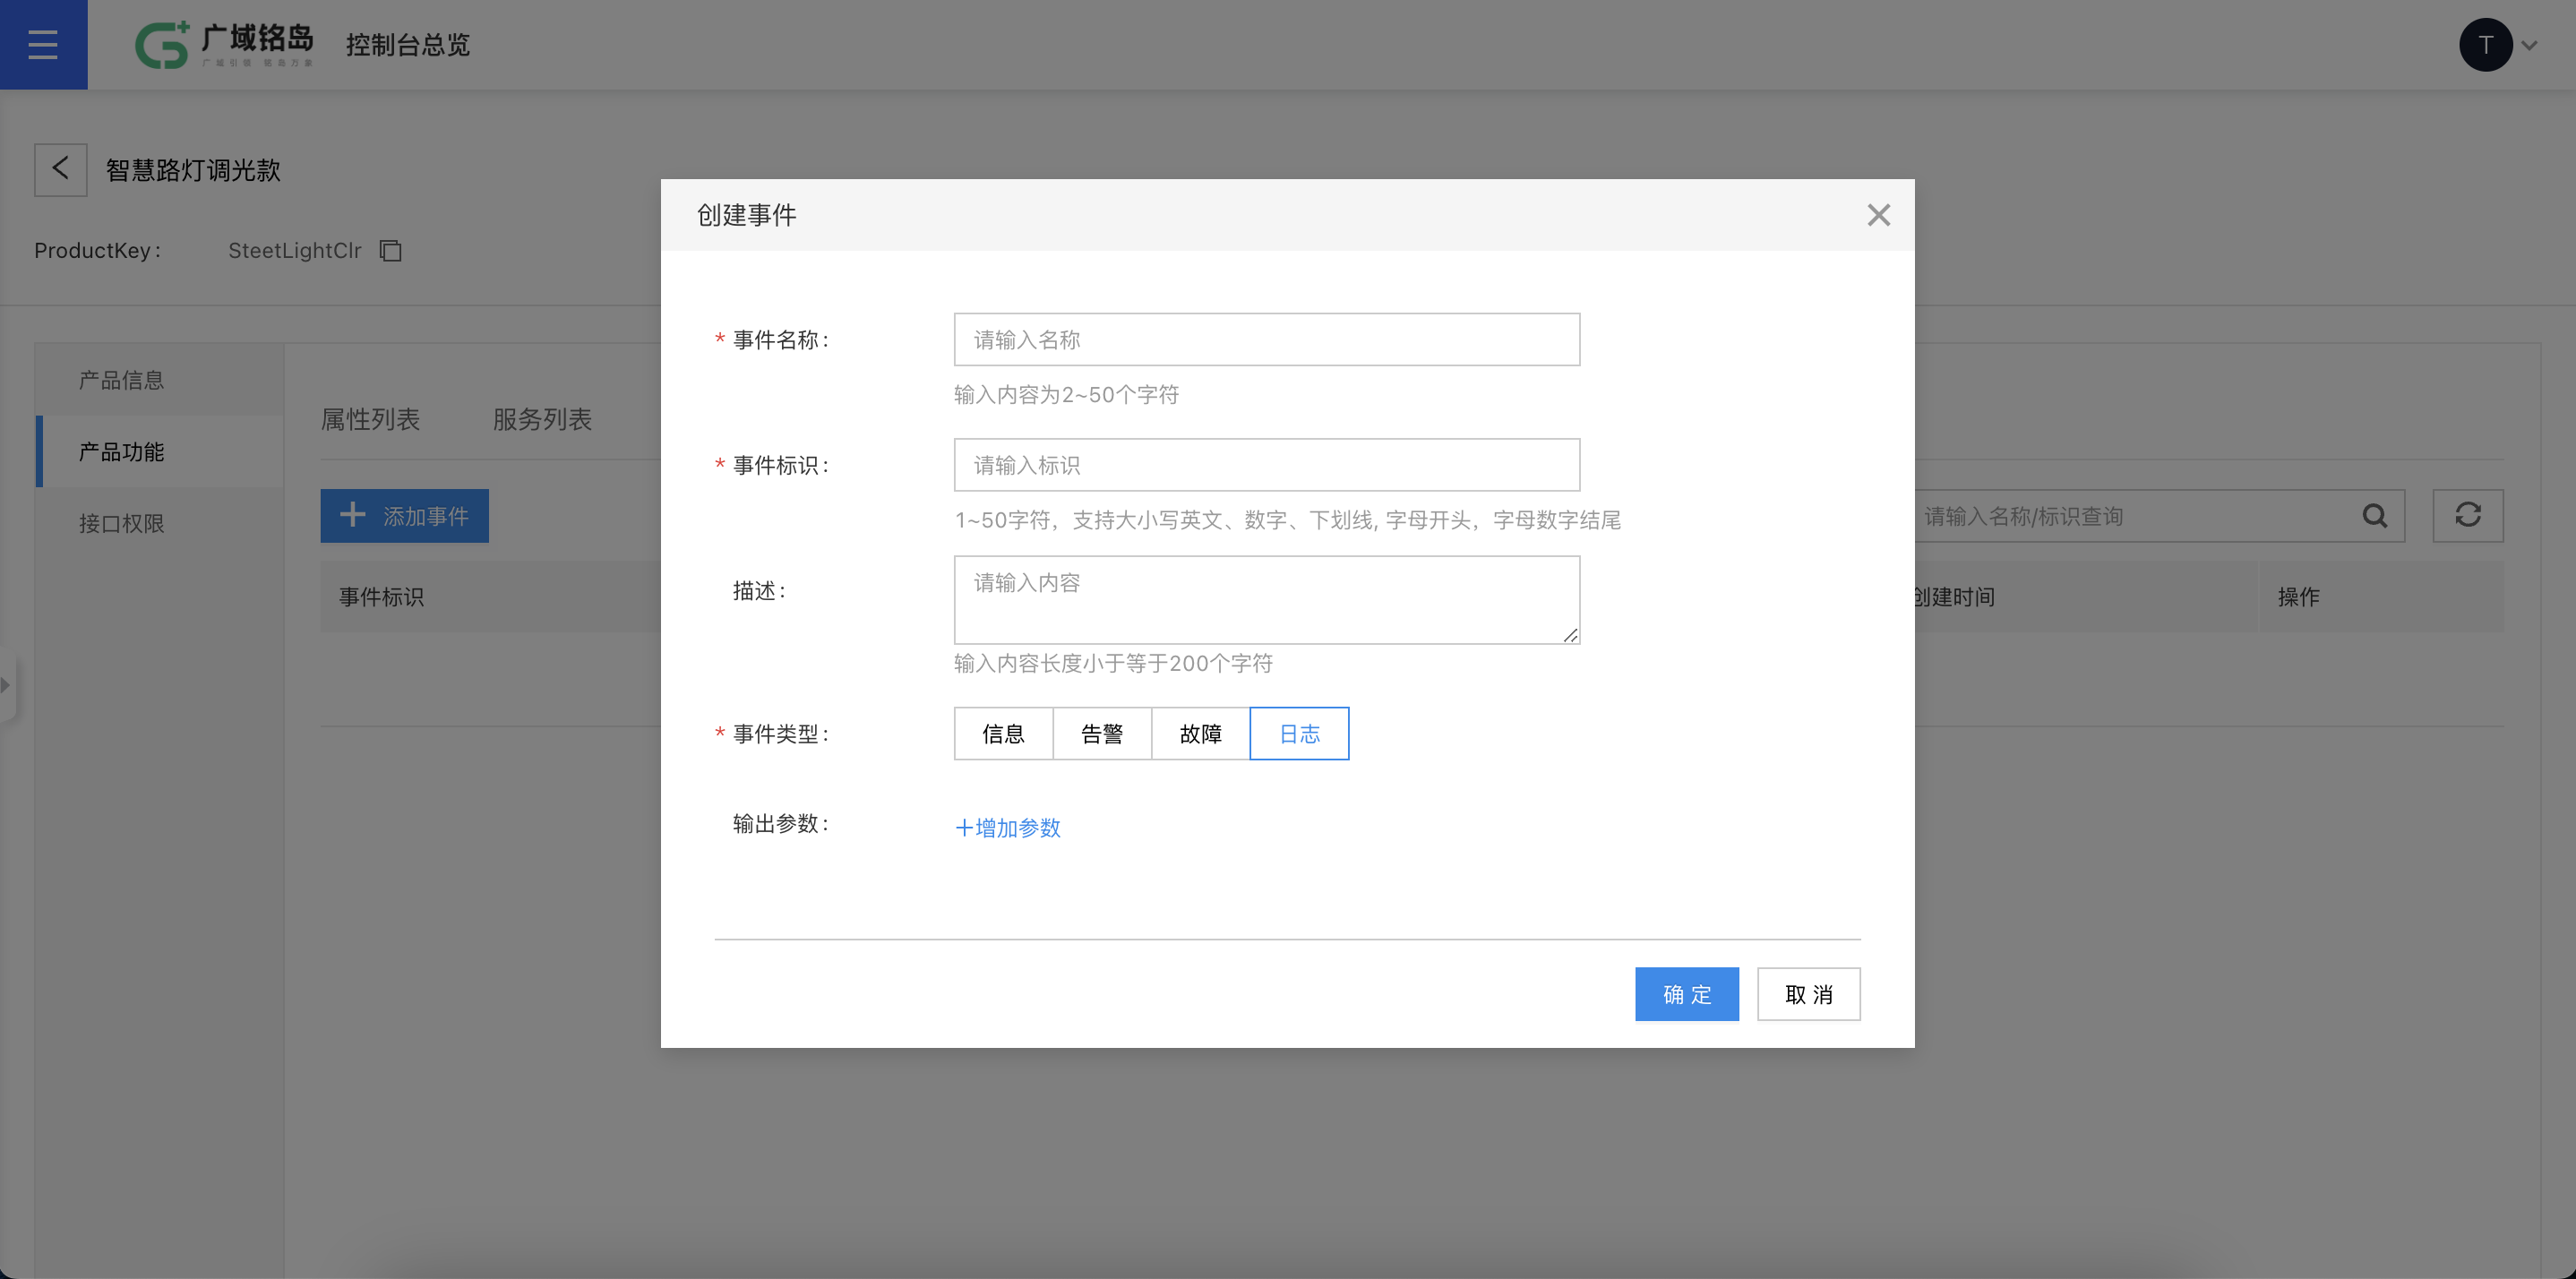Click the 广域铭岛 logo
The image size is (2576, 1279).
[x=225, y=44]
